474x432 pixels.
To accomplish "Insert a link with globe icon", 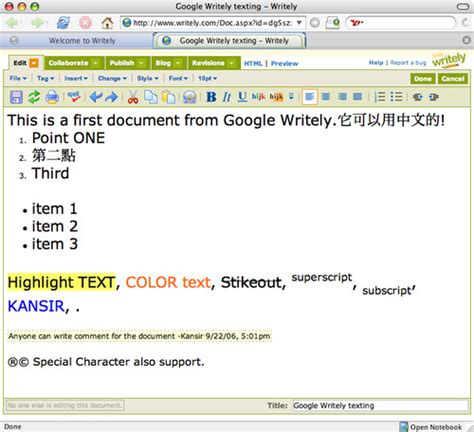I will pyautogui.click(x=190, y=97).
